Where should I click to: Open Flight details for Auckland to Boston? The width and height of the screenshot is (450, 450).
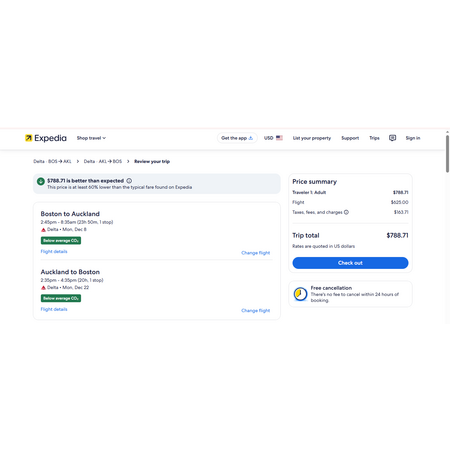[x=54, y=309]
